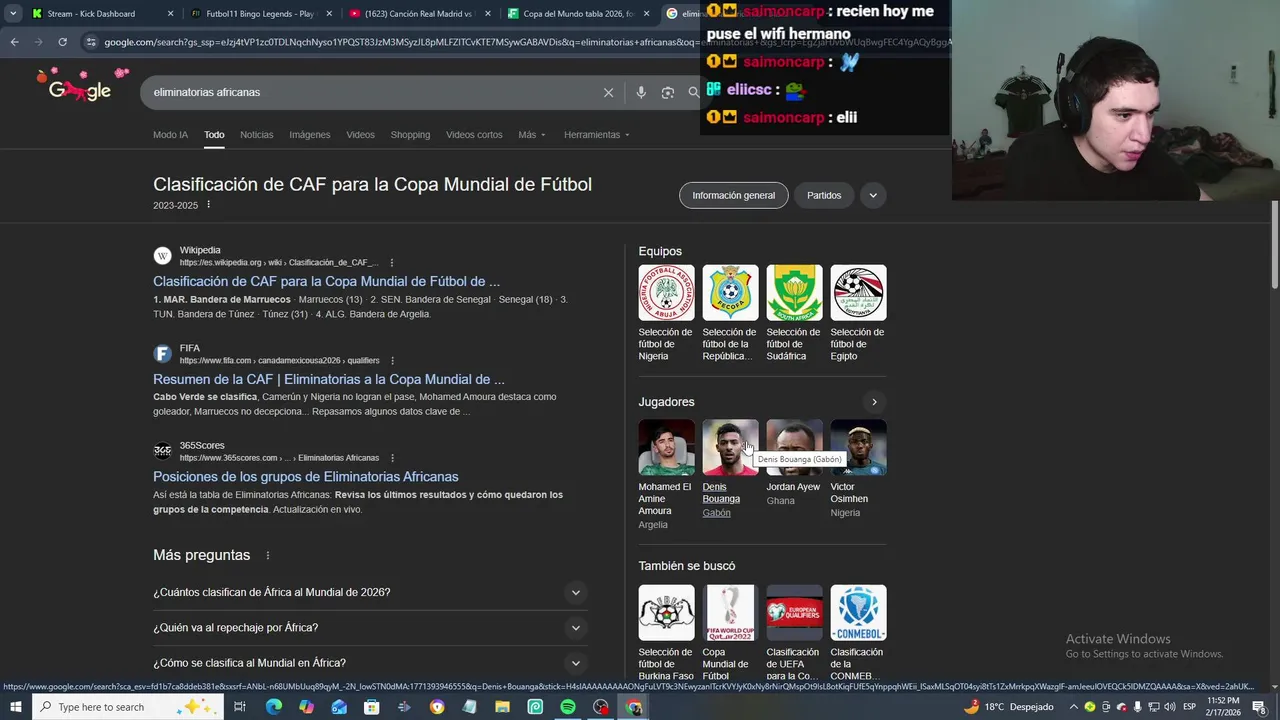Click the Información general chip

(x=734, y=195)
